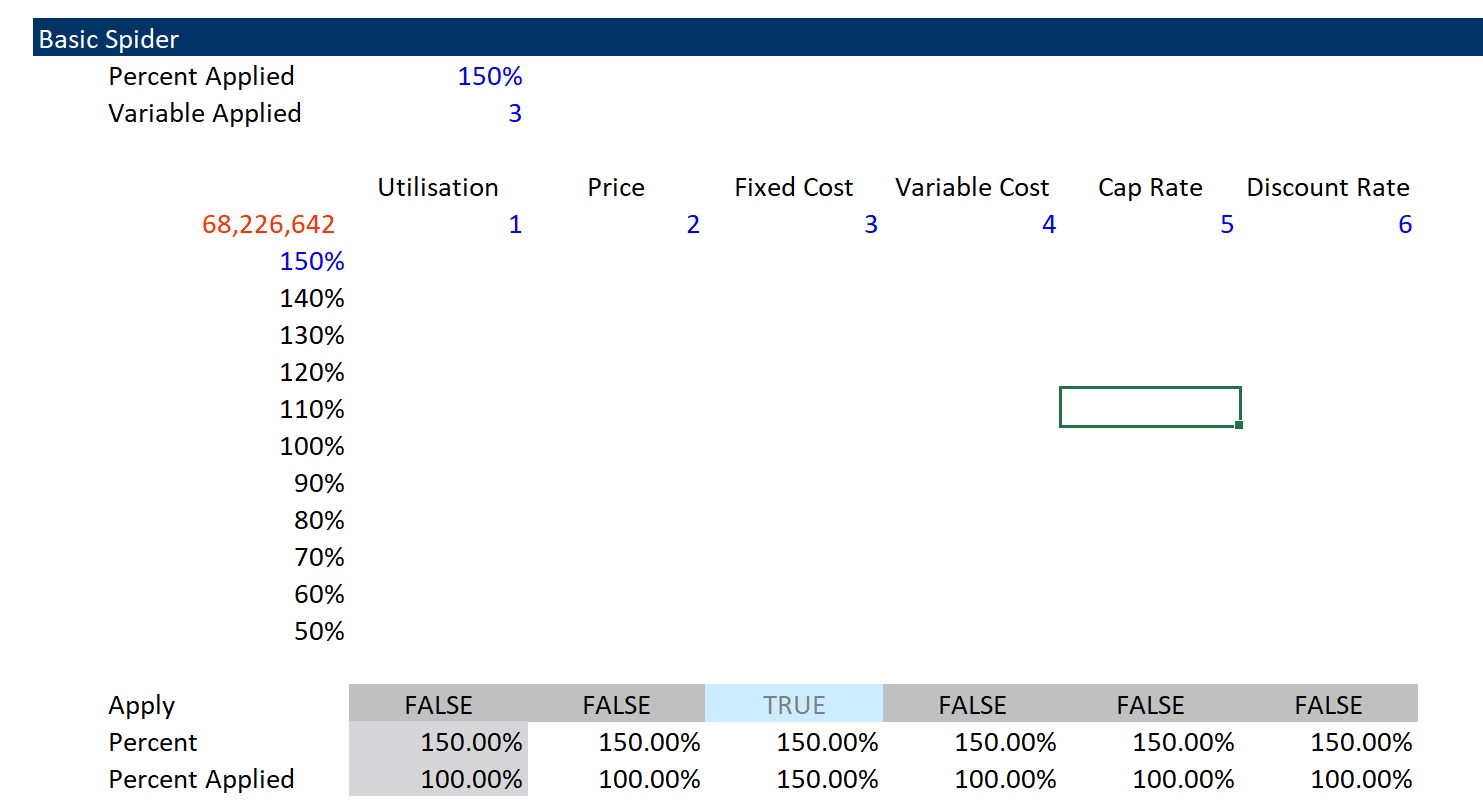Toggle Apply to FALSE under Utilisation
The image size is (1483, 812).
[438, 704]
